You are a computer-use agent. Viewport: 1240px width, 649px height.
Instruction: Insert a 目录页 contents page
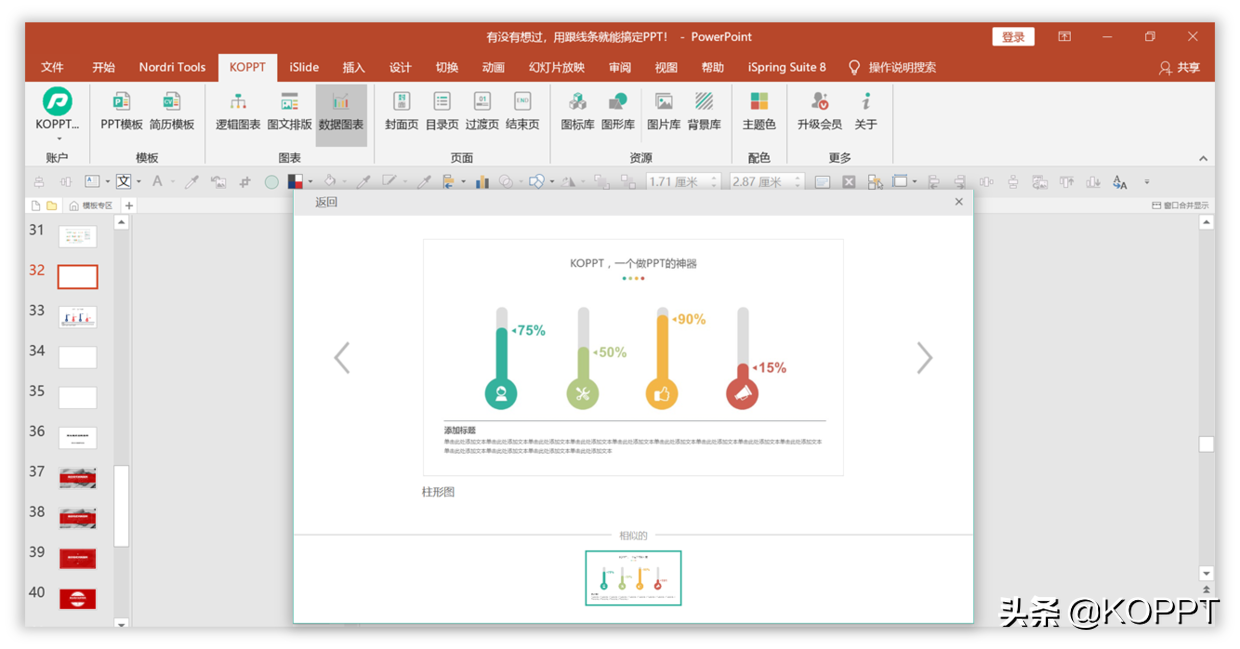442,111
